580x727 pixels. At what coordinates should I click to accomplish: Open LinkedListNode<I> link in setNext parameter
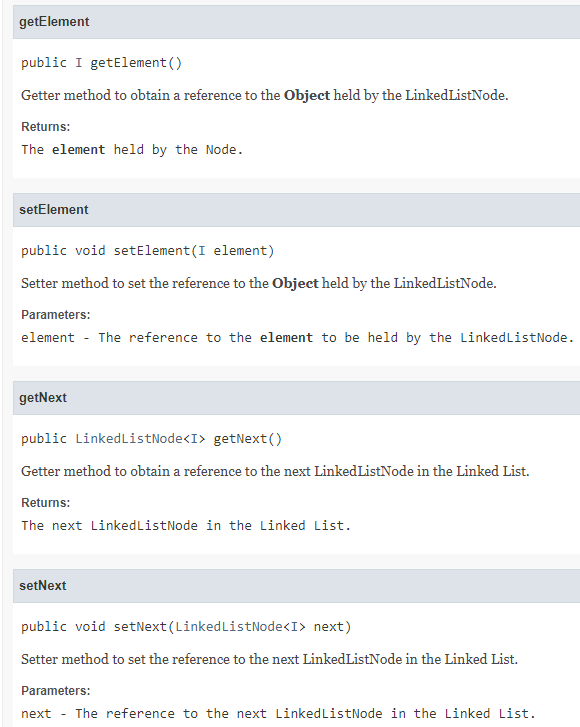tap(240, 627)
